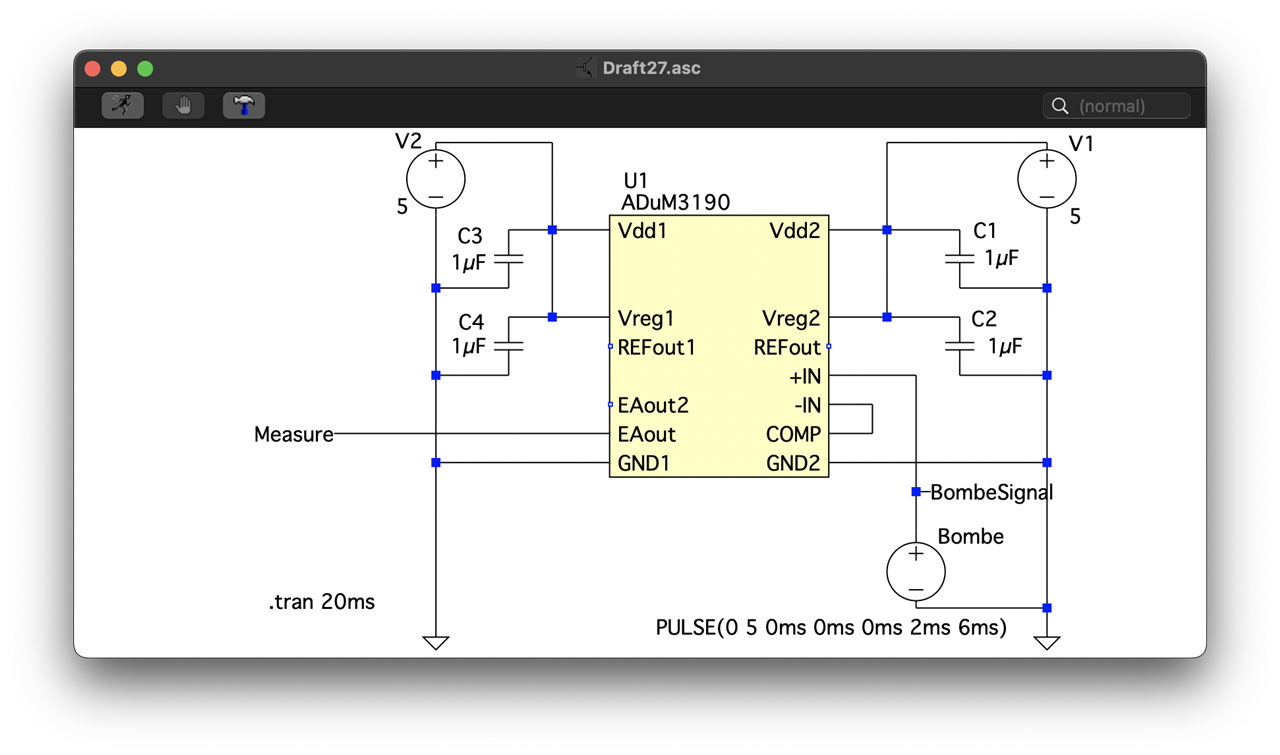Click the C3 capacitor name label
Screen dimensions: 1280x755
click(470, 236)
